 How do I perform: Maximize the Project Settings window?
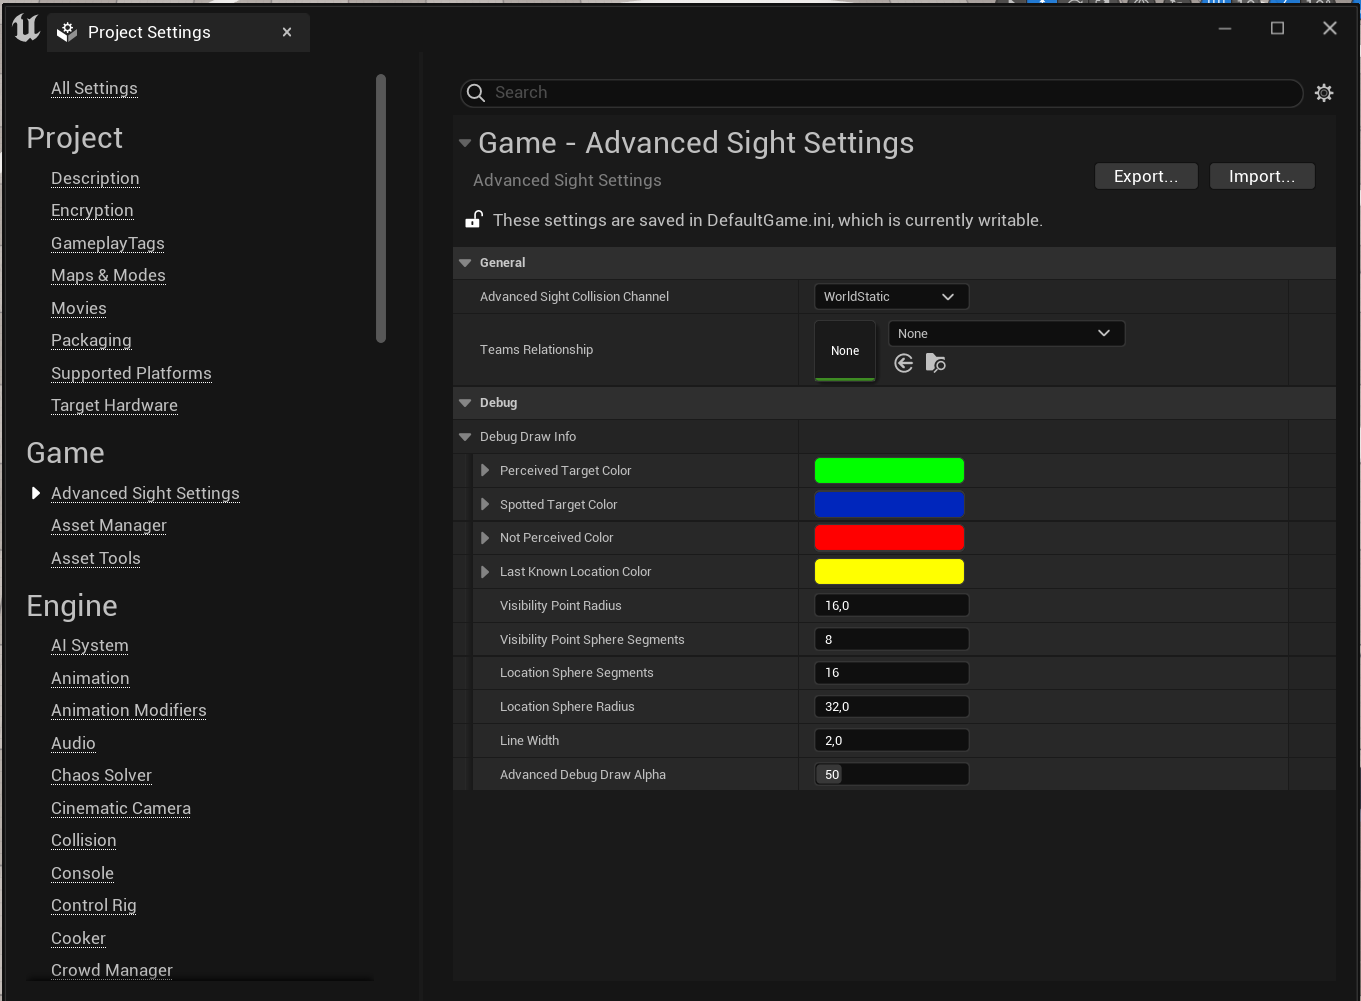pyautogui.click(x=1277, y=28)
